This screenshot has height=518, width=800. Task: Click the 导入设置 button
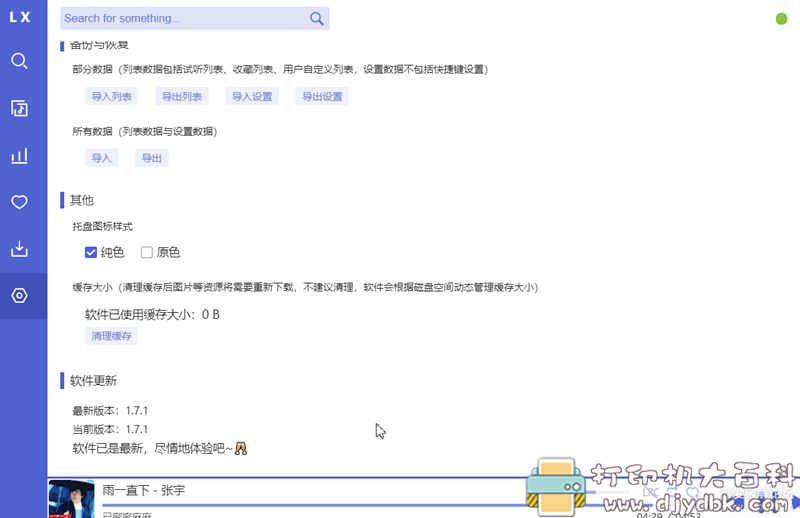tap(252, 96)
